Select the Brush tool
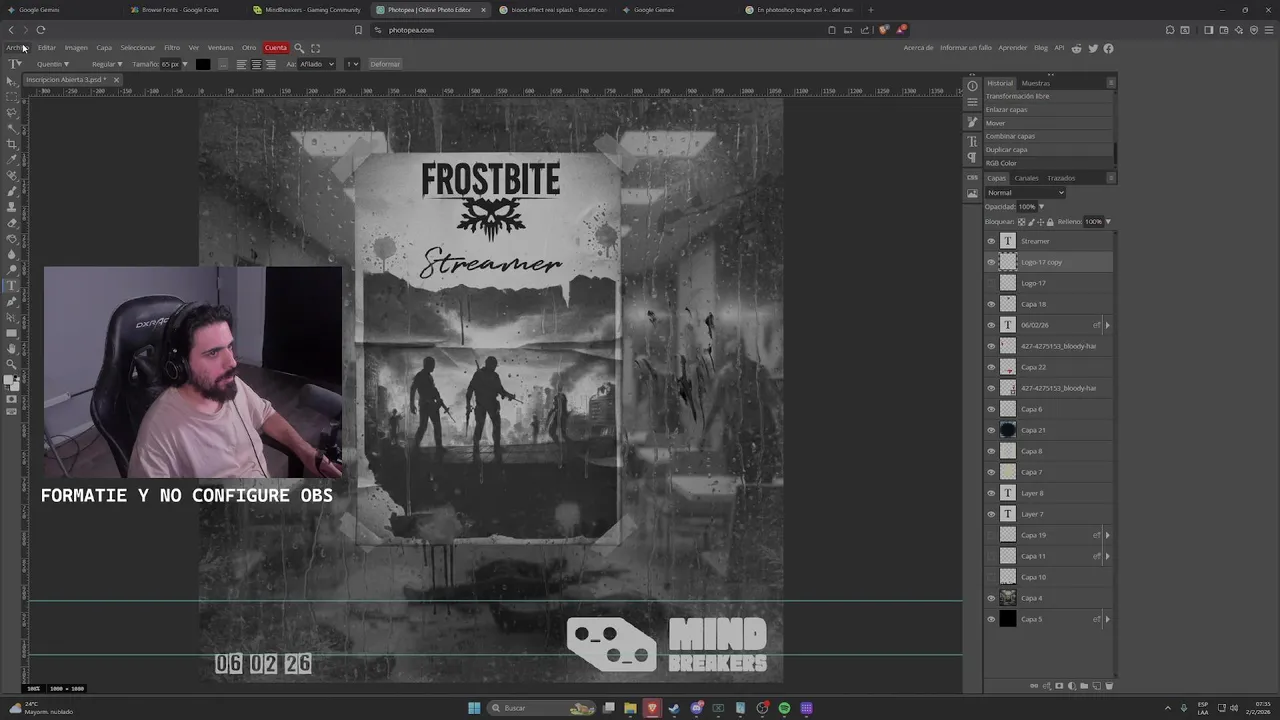This screenshot has width=1280, height=720. coord(12,191)
